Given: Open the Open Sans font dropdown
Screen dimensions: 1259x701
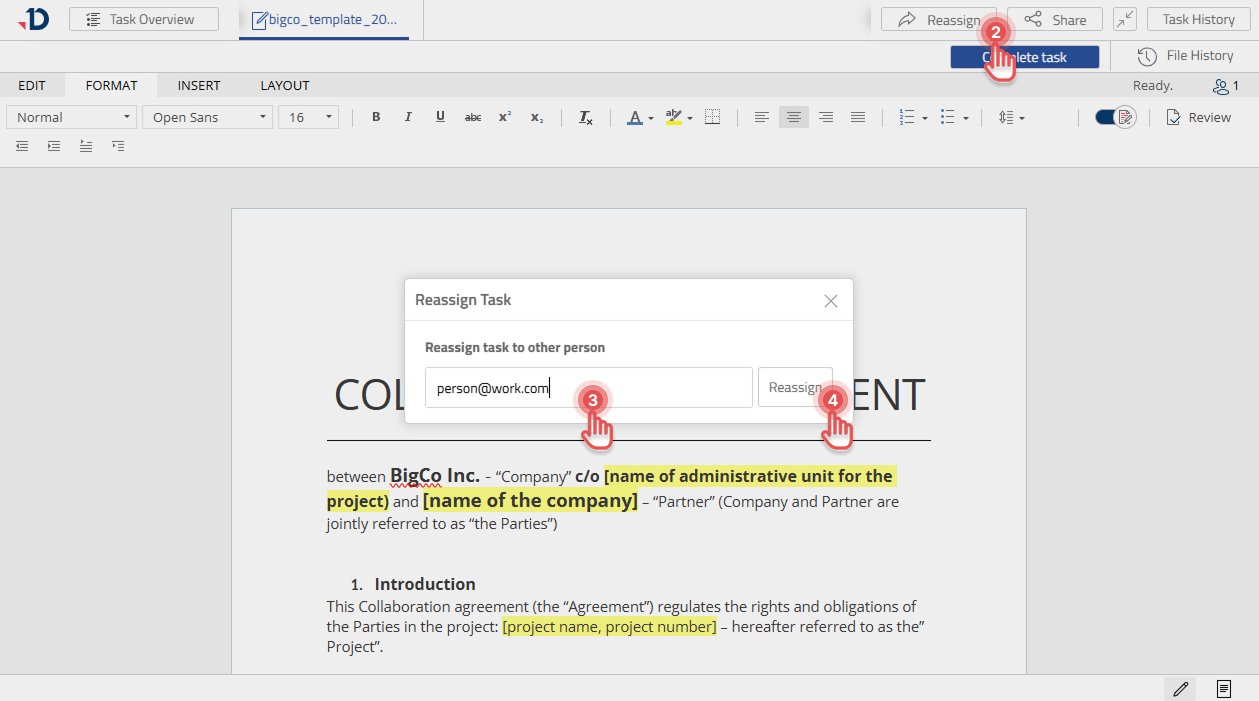Looking at the screenshot, I should tap(206, 117).
